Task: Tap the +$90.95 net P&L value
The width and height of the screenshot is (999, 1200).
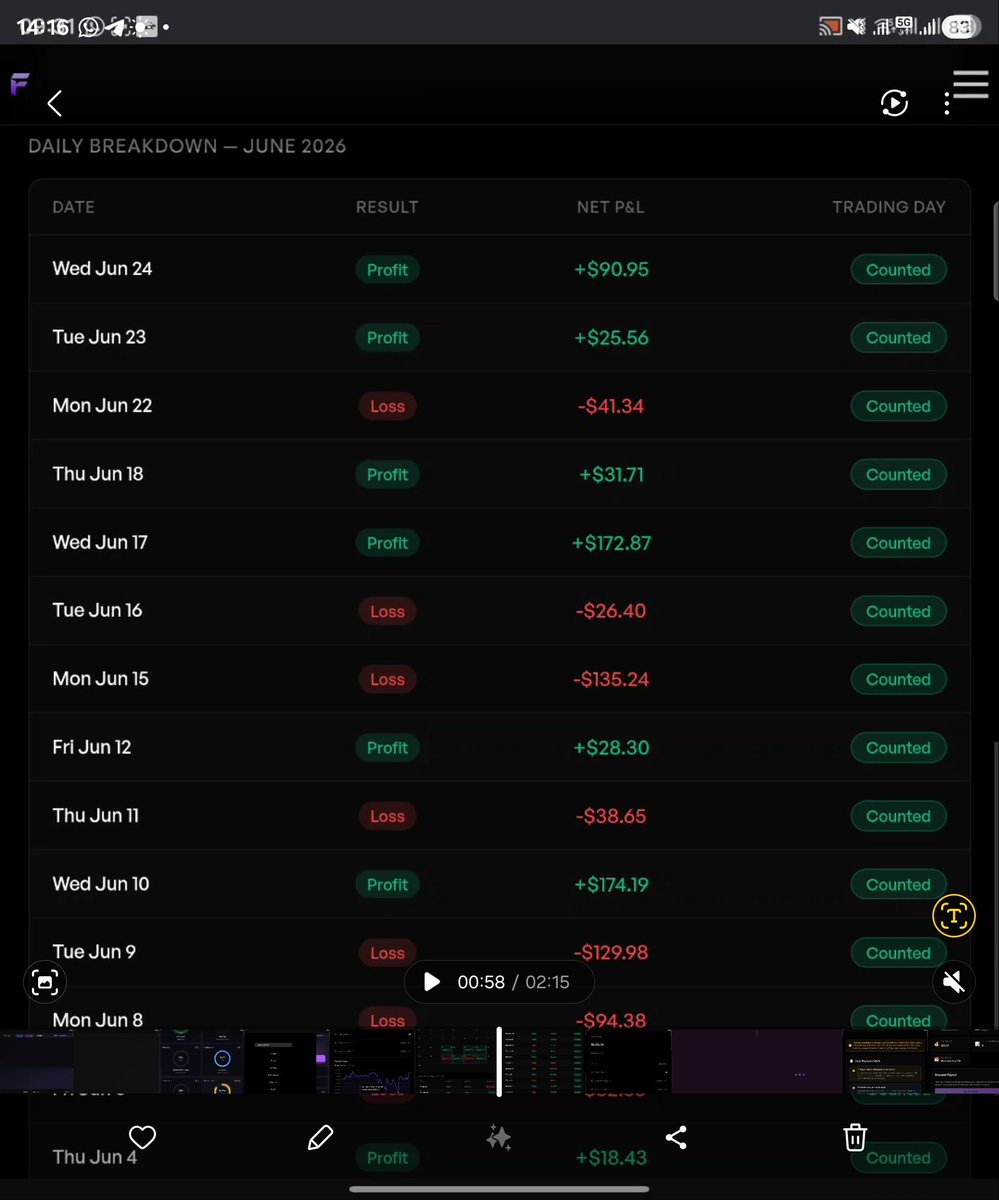Action: click(x=611, y=270)
